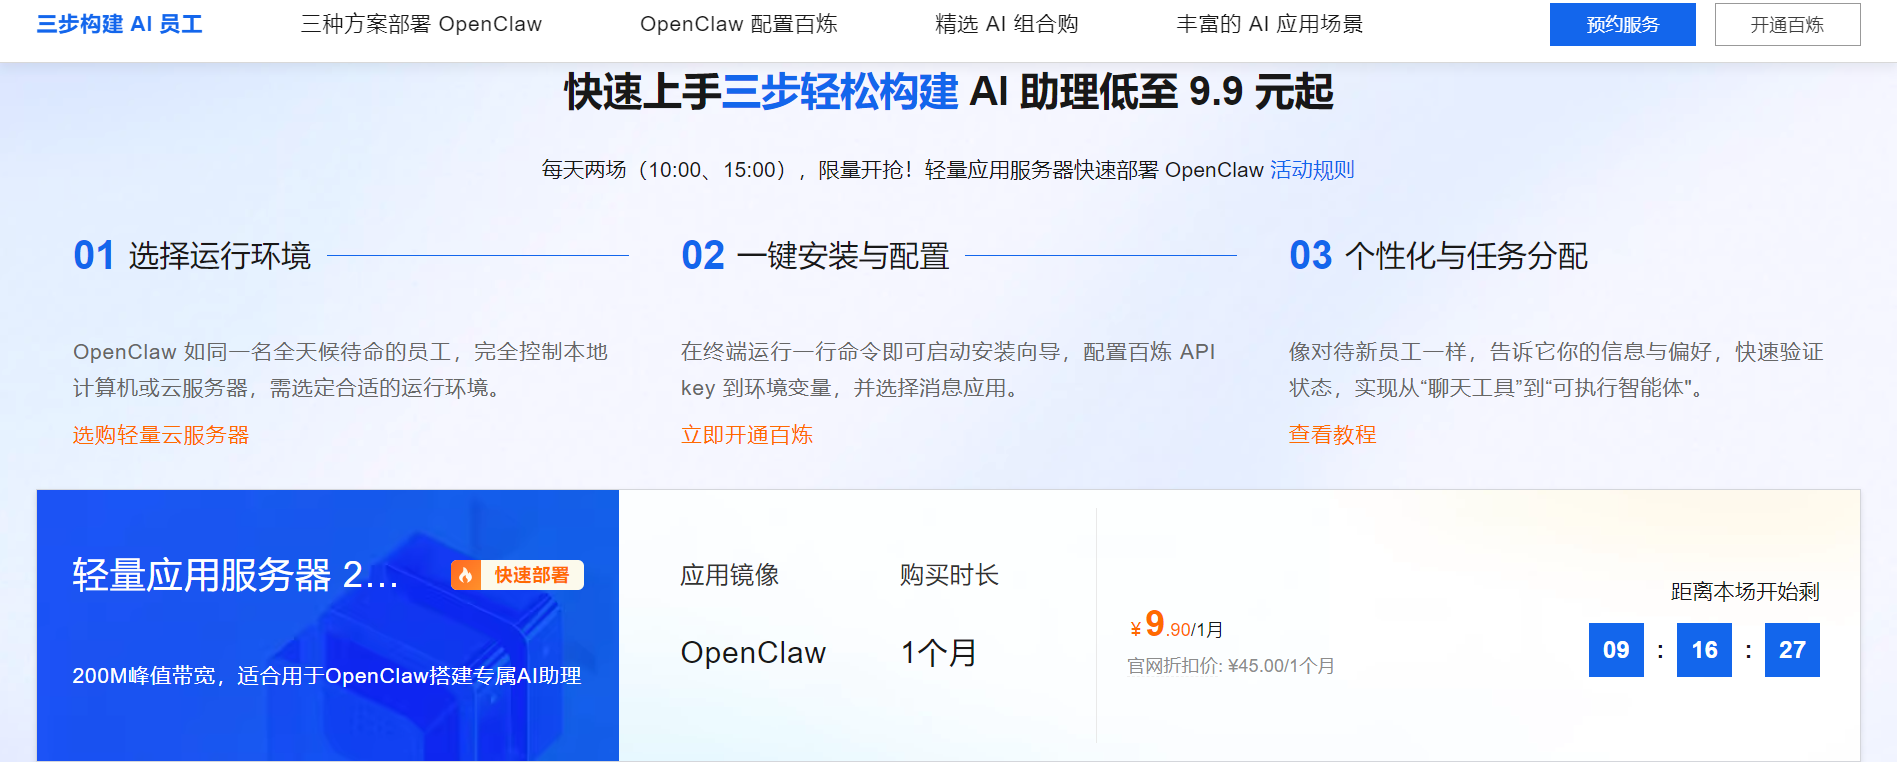Select the OpenClaw 应用镜像 value
1897x762 pixels.
coord(753,653)
